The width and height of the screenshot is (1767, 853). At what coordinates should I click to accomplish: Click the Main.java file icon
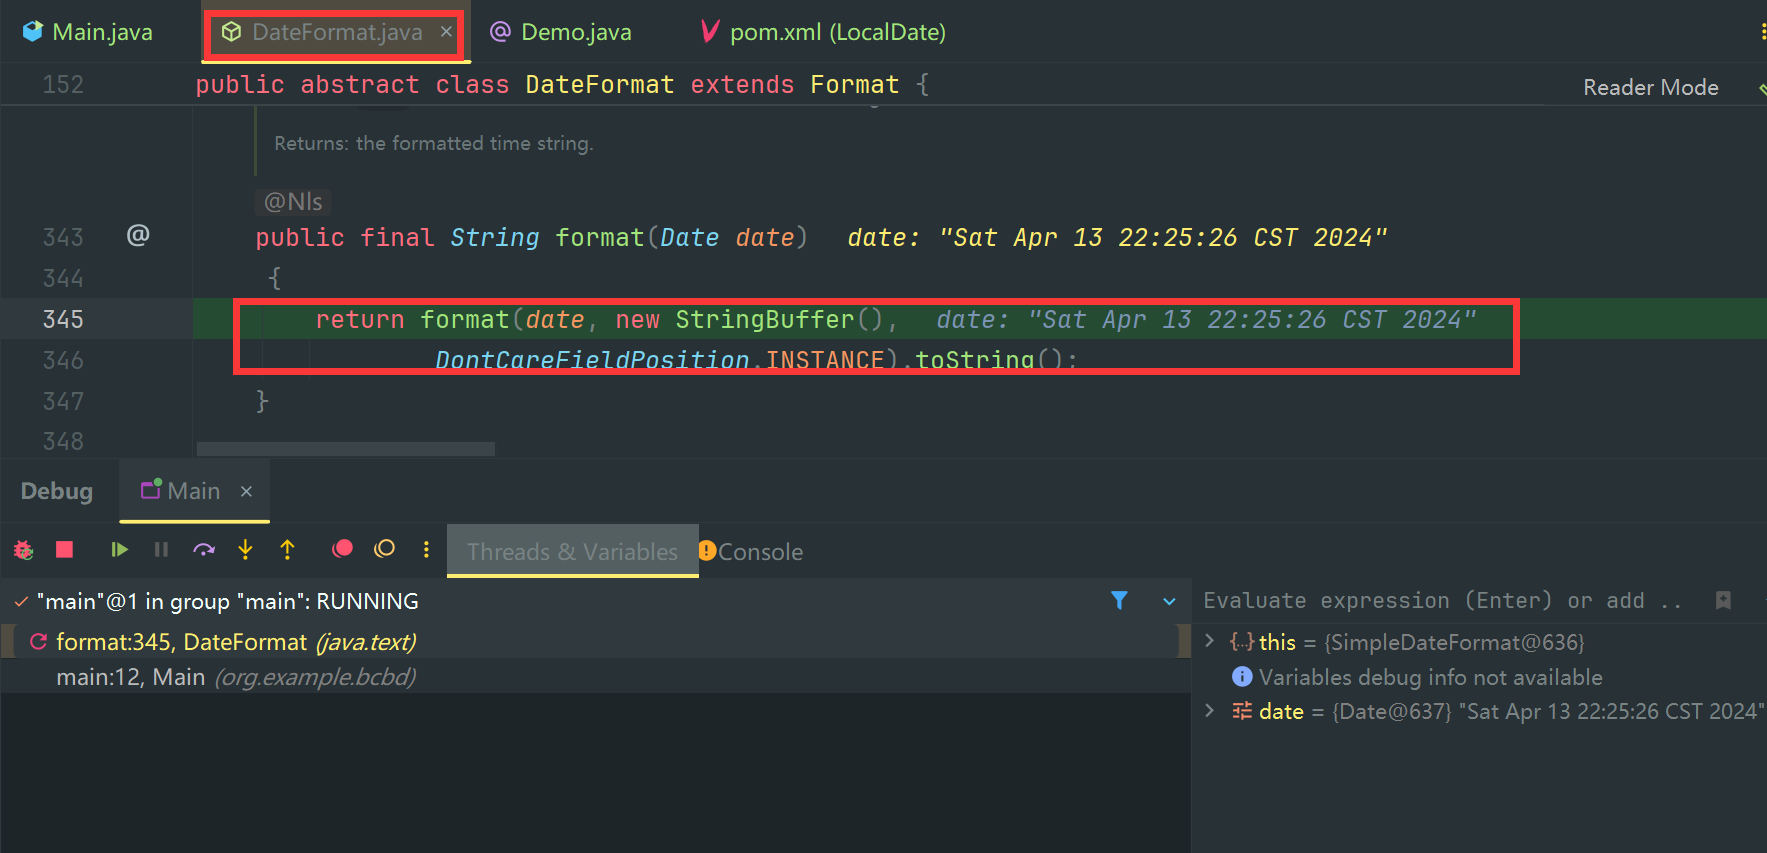(33, 31)
